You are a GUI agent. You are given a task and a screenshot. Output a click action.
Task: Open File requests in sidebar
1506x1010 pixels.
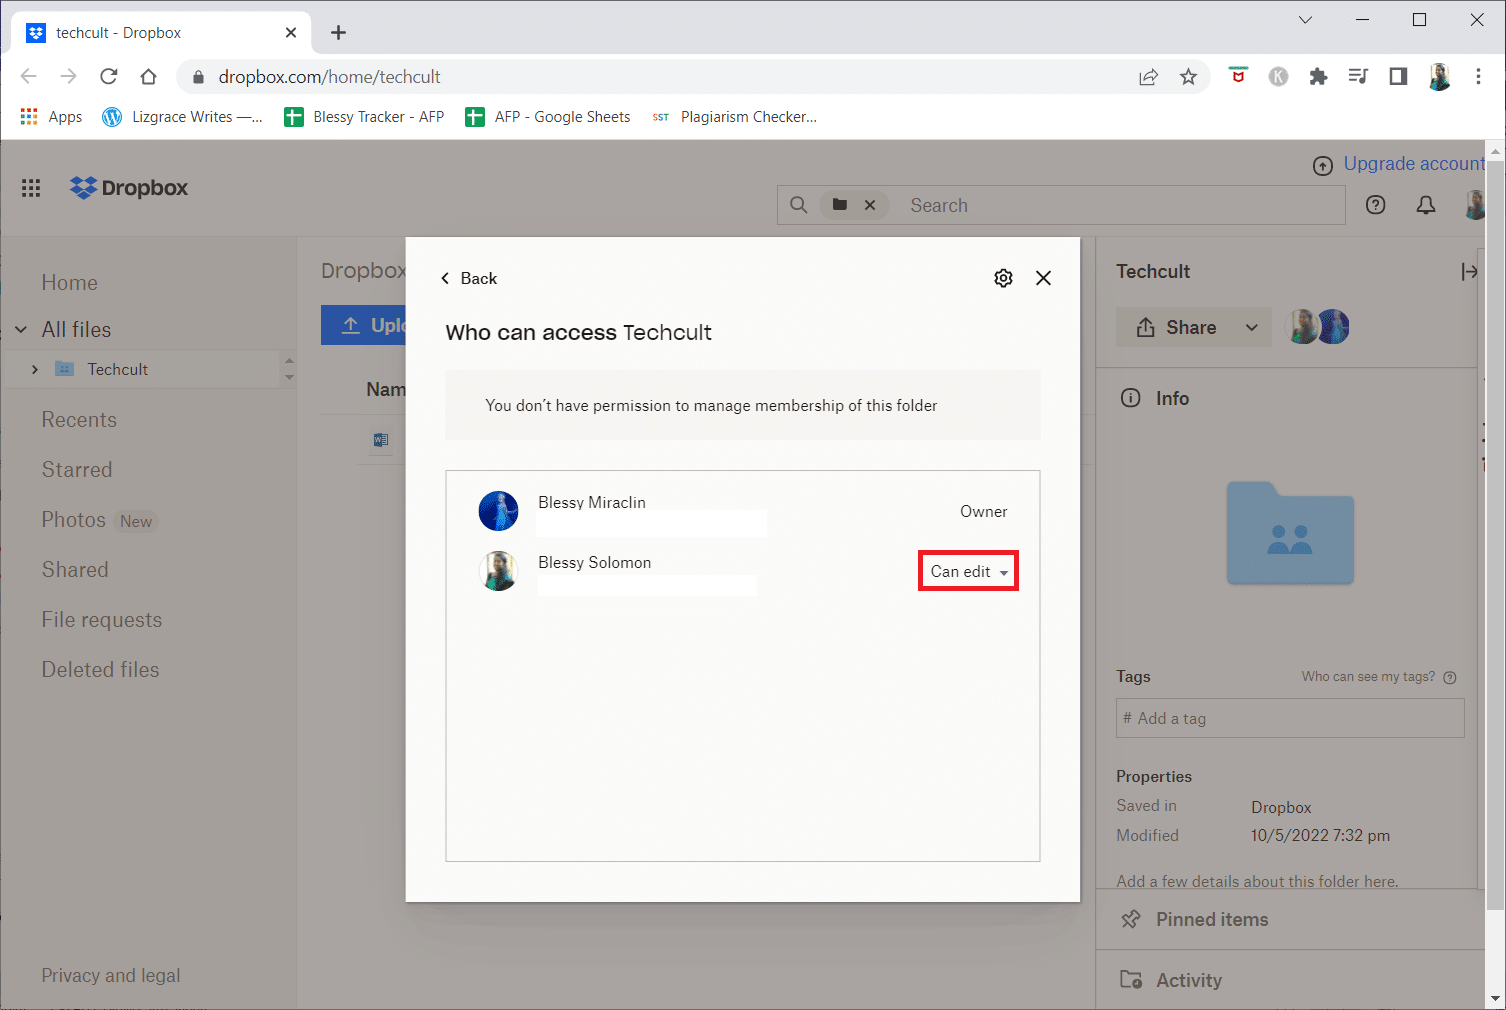102,620
